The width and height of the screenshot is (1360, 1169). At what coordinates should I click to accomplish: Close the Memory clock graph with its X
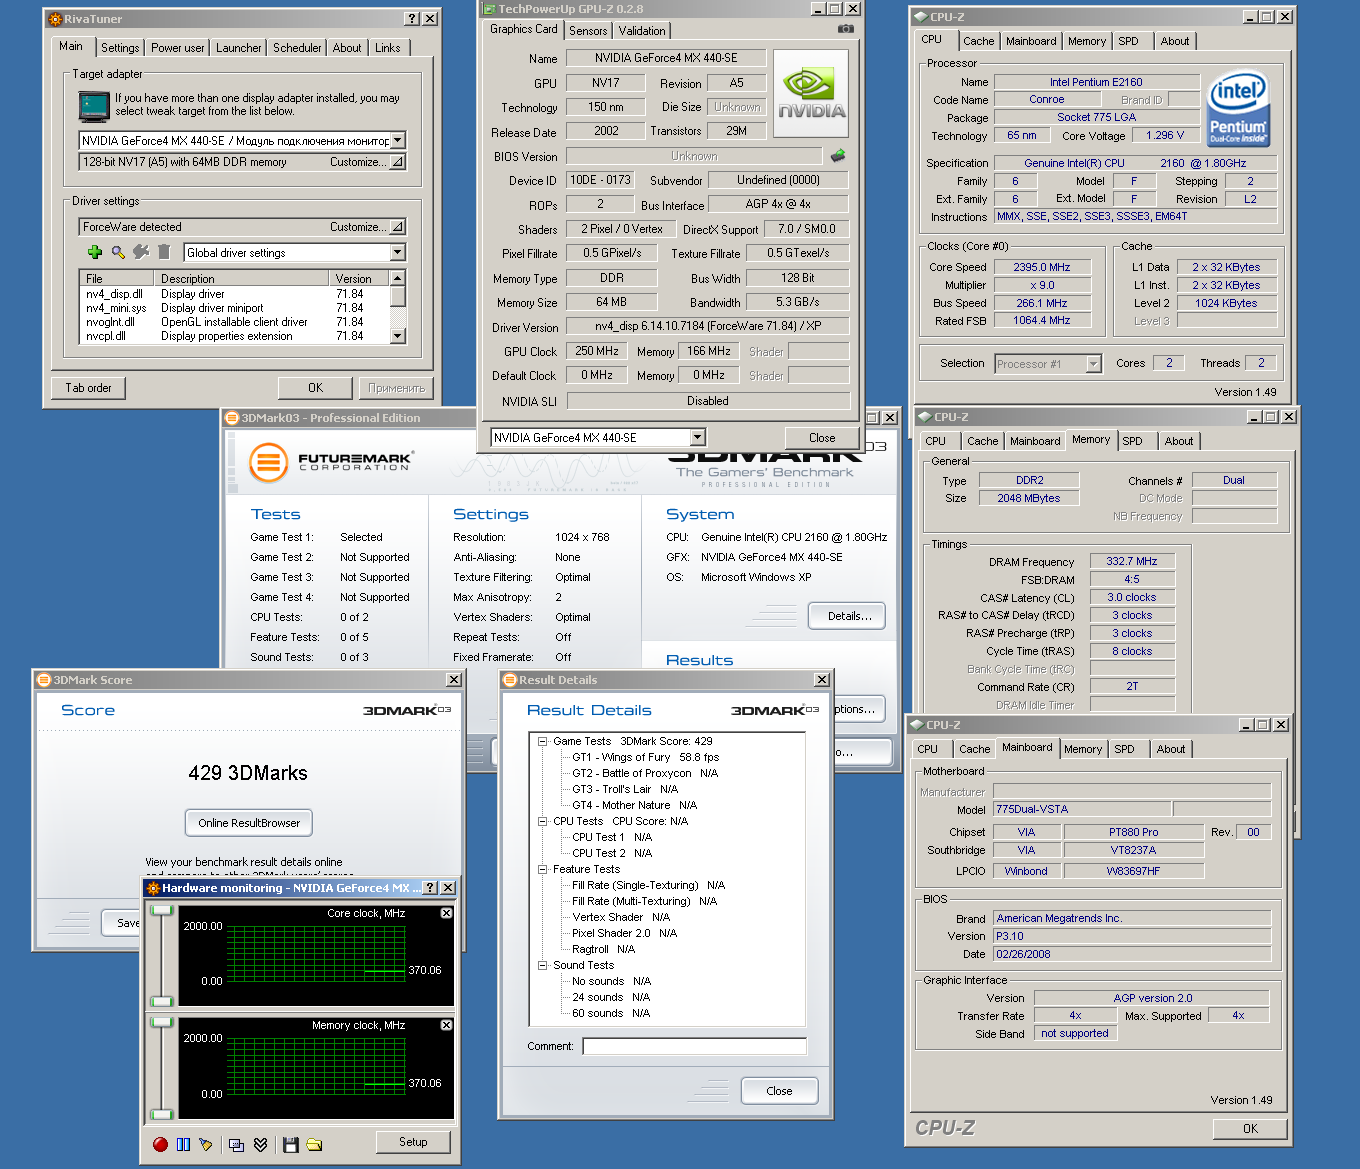(447, 1025)
